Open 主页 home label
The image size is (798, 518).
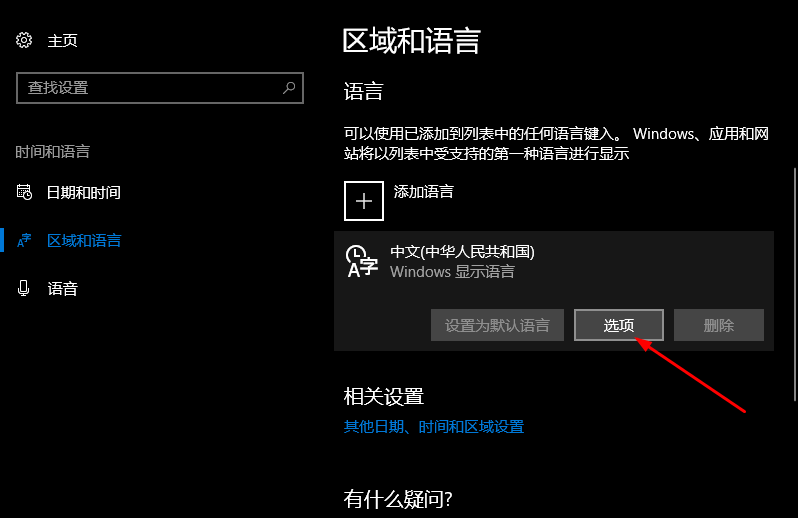coord(62,41)
